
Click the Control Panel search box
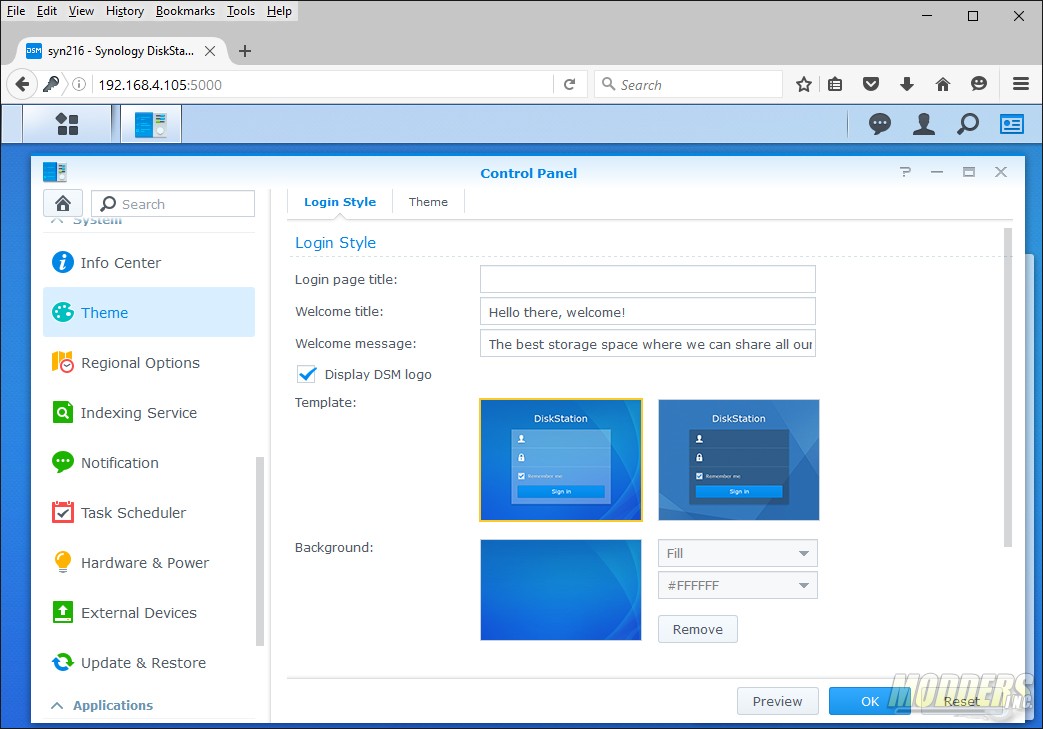click(173, 204)
